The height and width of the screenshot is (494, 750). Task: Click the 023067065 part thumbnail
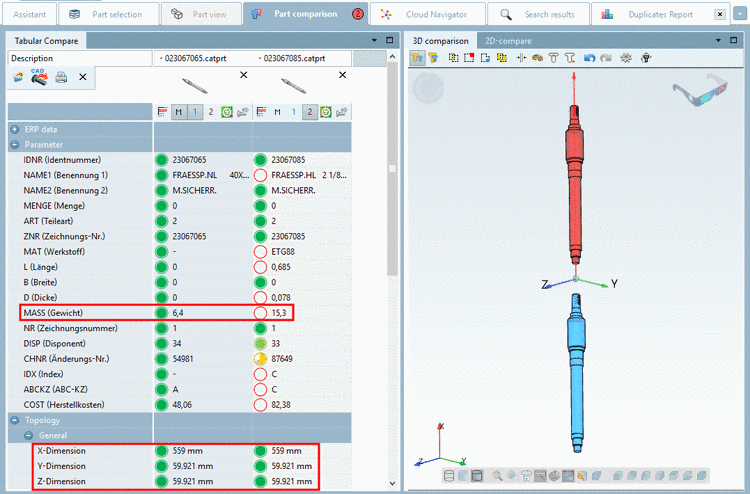(195, 86)
